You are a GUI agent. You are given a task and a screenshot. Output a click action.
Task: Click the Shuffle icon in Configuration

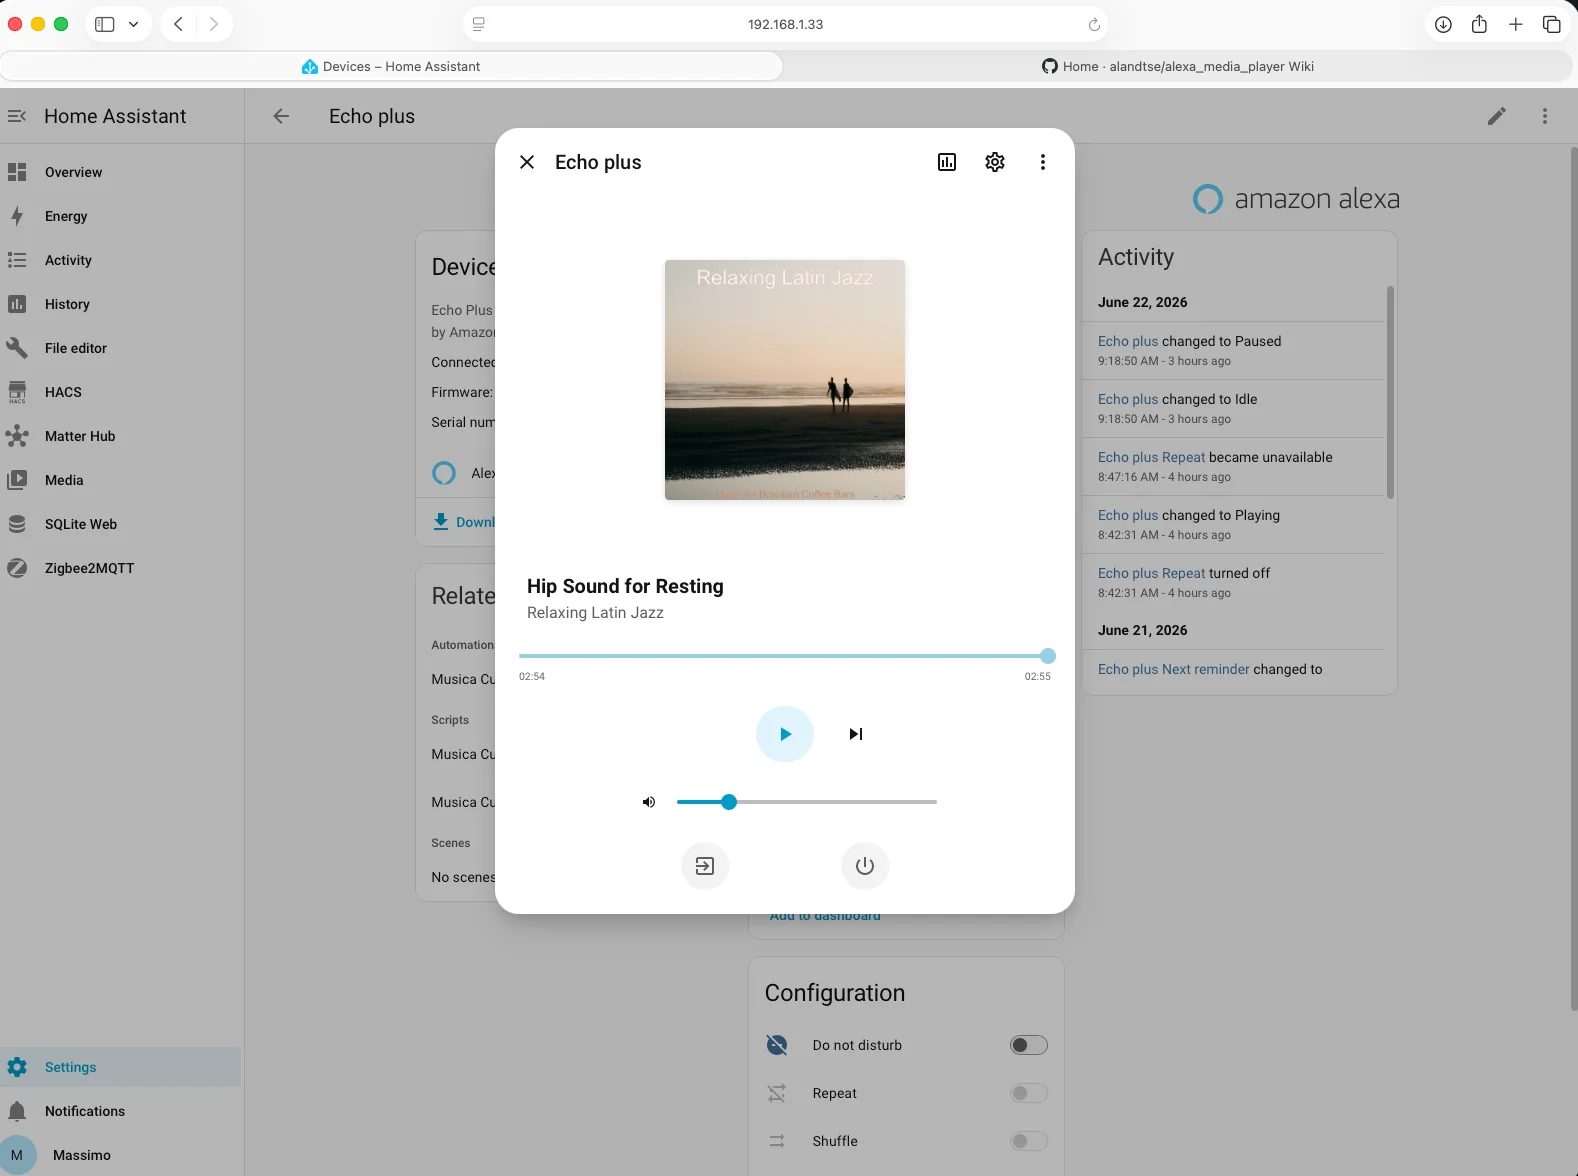pos(777,1141)
